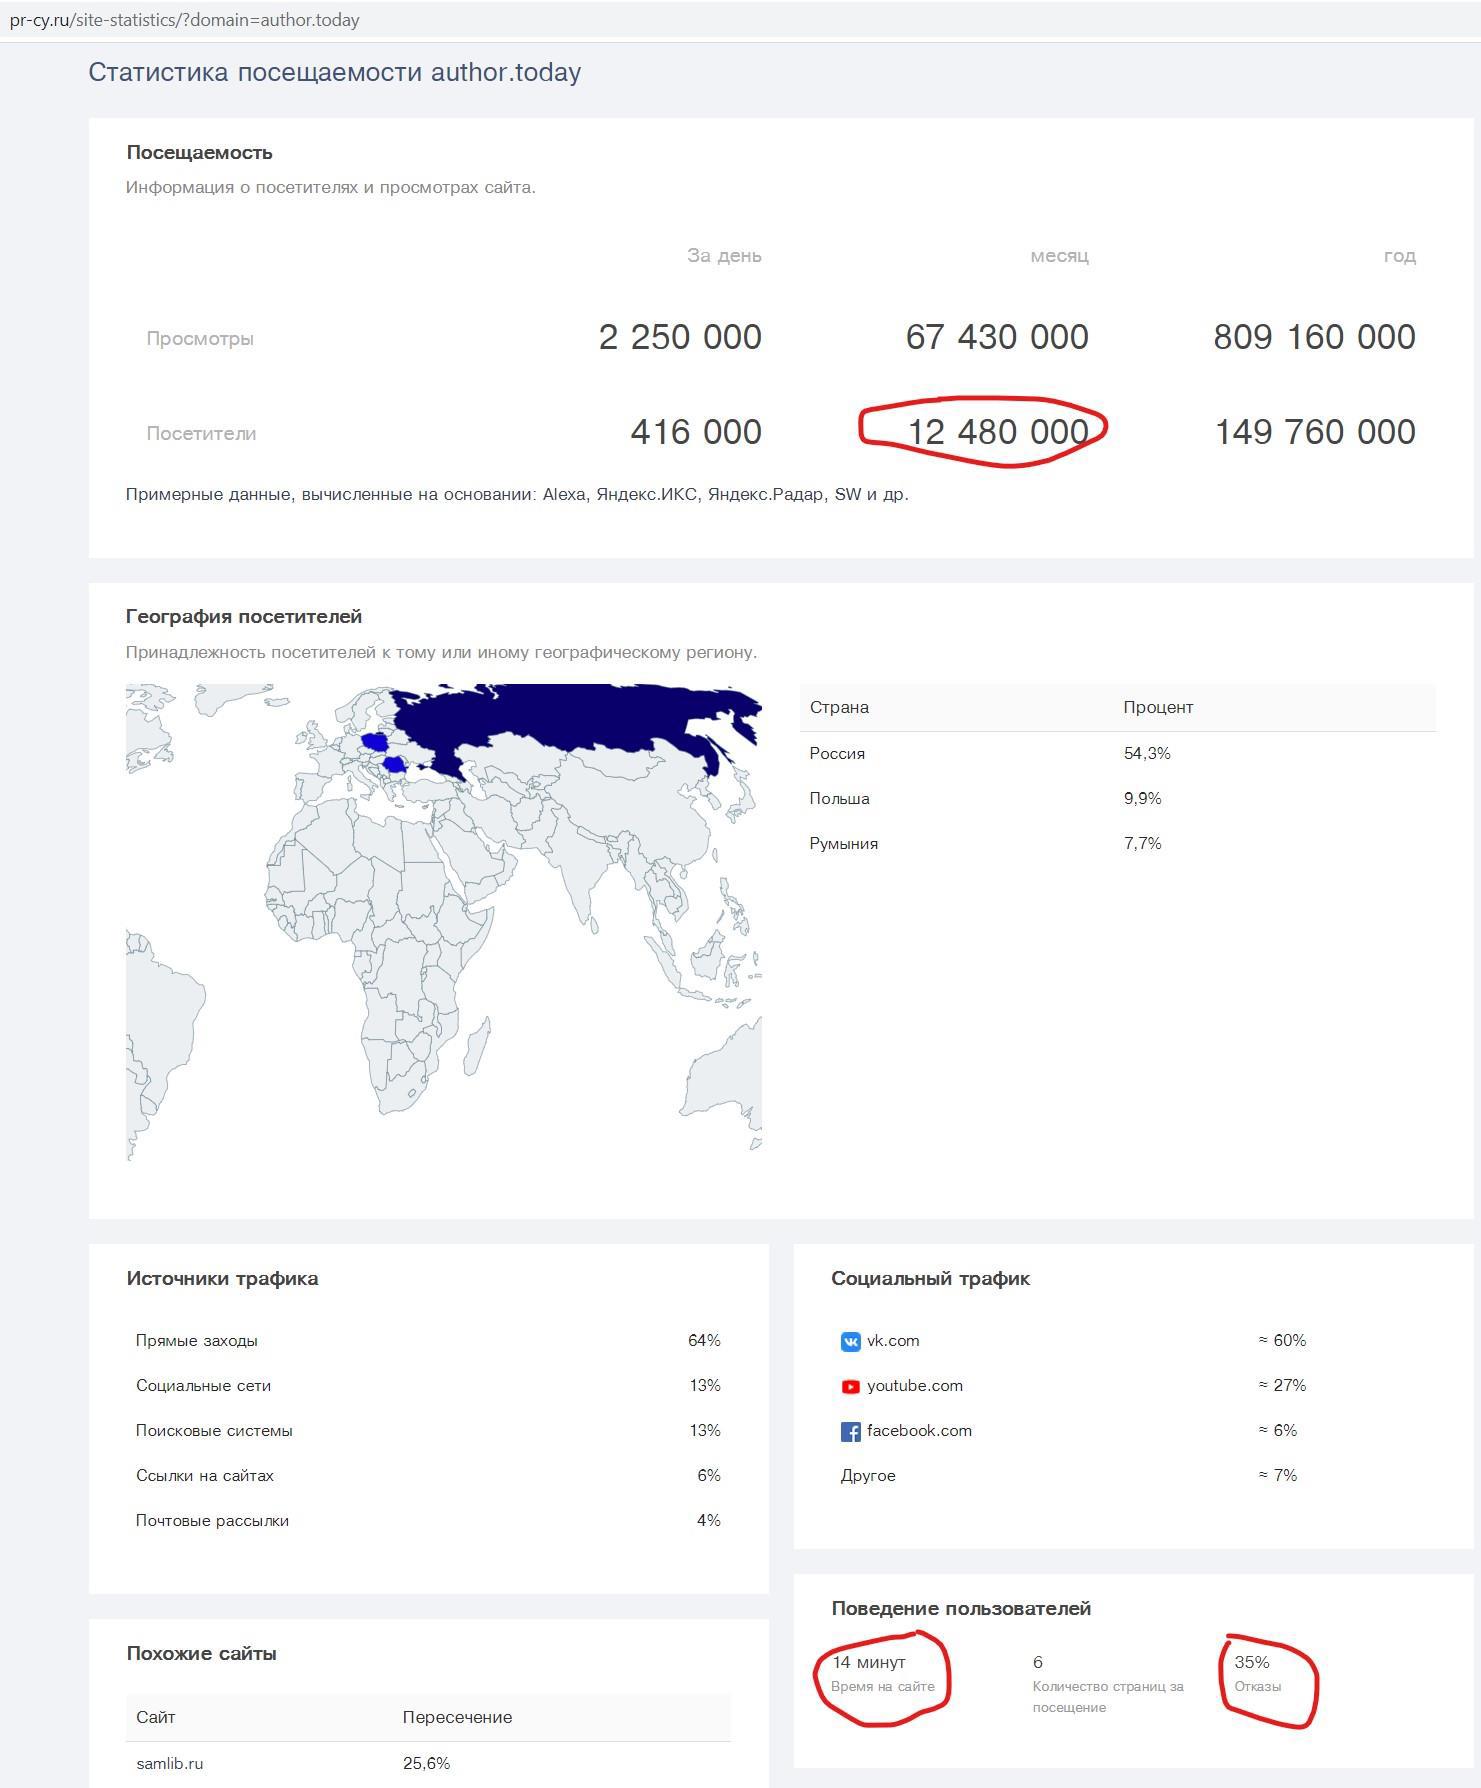This screenshot has width=1481, height=1788.
Task: Select the circled monthly visitors value 12 480 000
Action: pos(997,432)
